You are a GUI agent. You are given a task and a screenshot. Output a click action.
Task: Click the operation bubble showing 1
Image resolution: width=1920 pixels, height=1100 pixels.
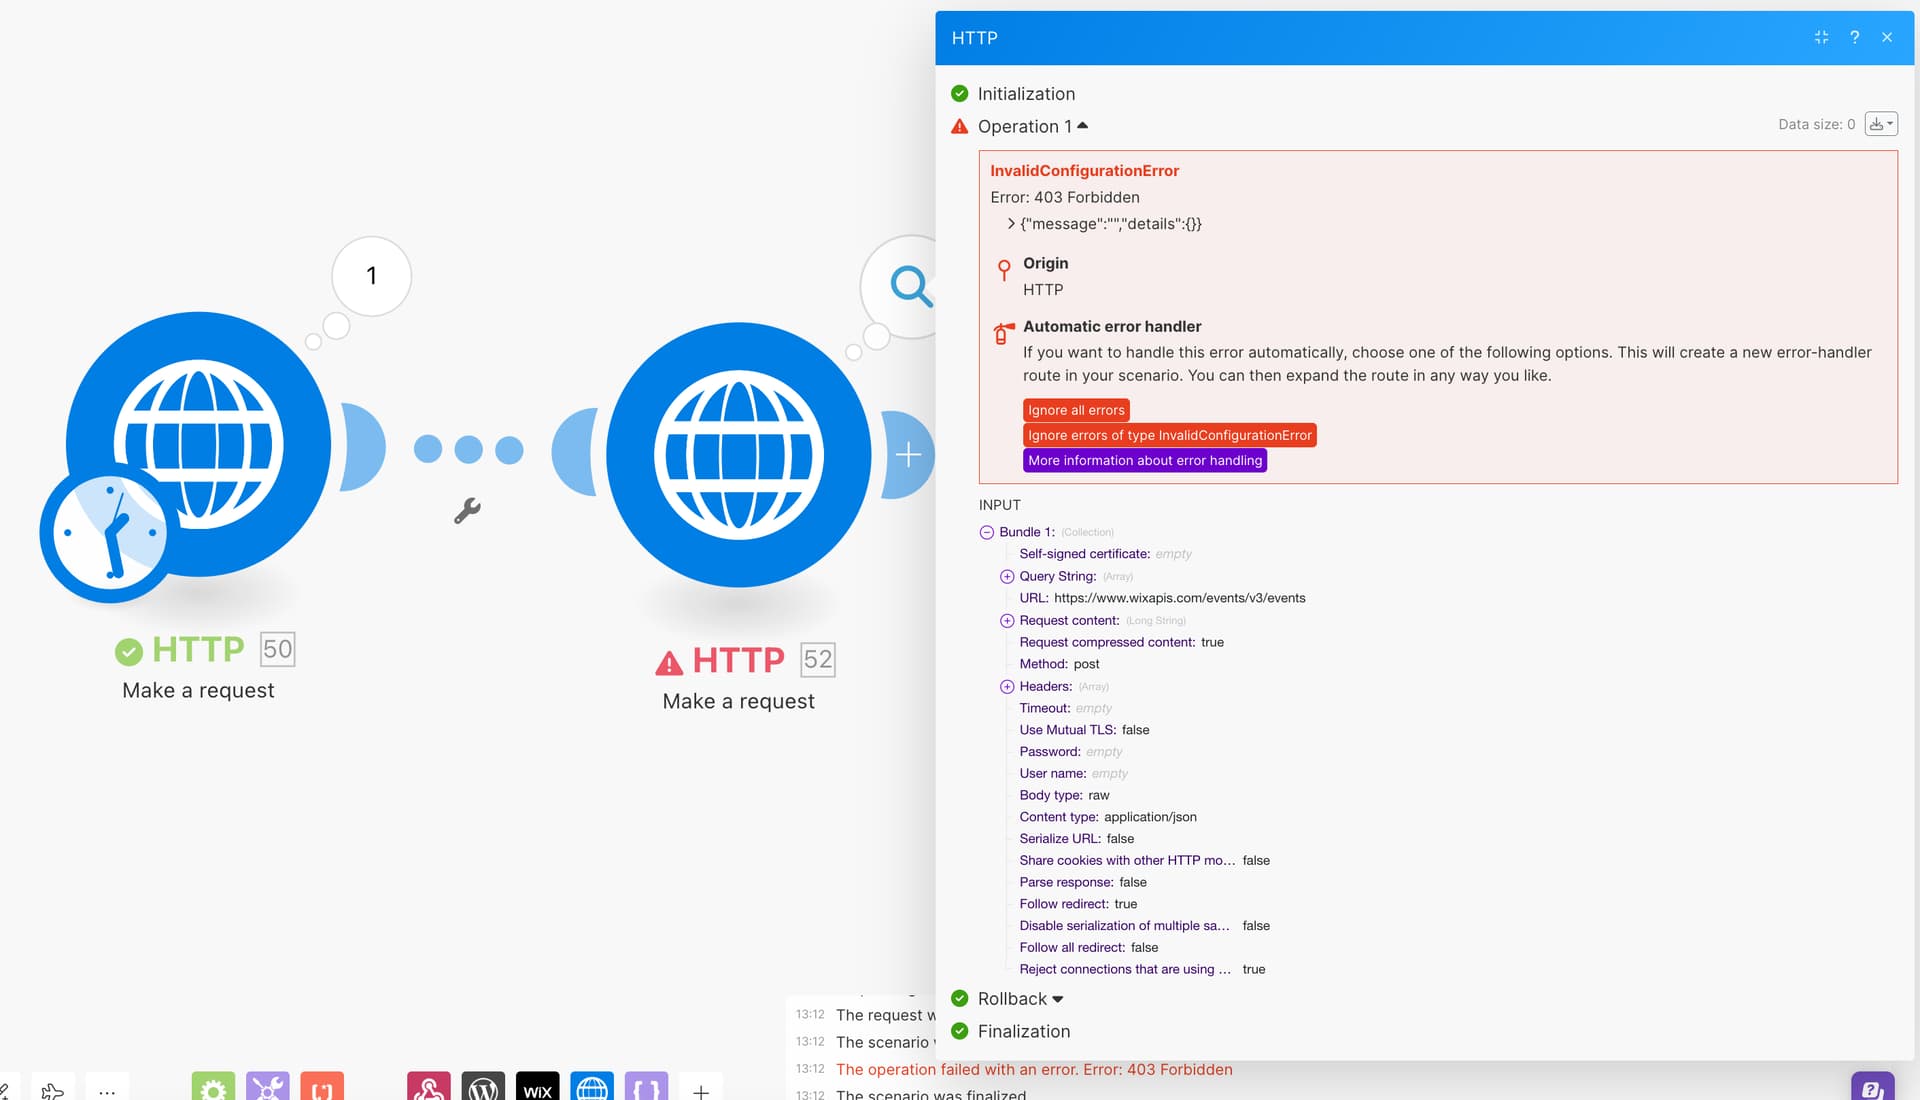coord(371,276)
